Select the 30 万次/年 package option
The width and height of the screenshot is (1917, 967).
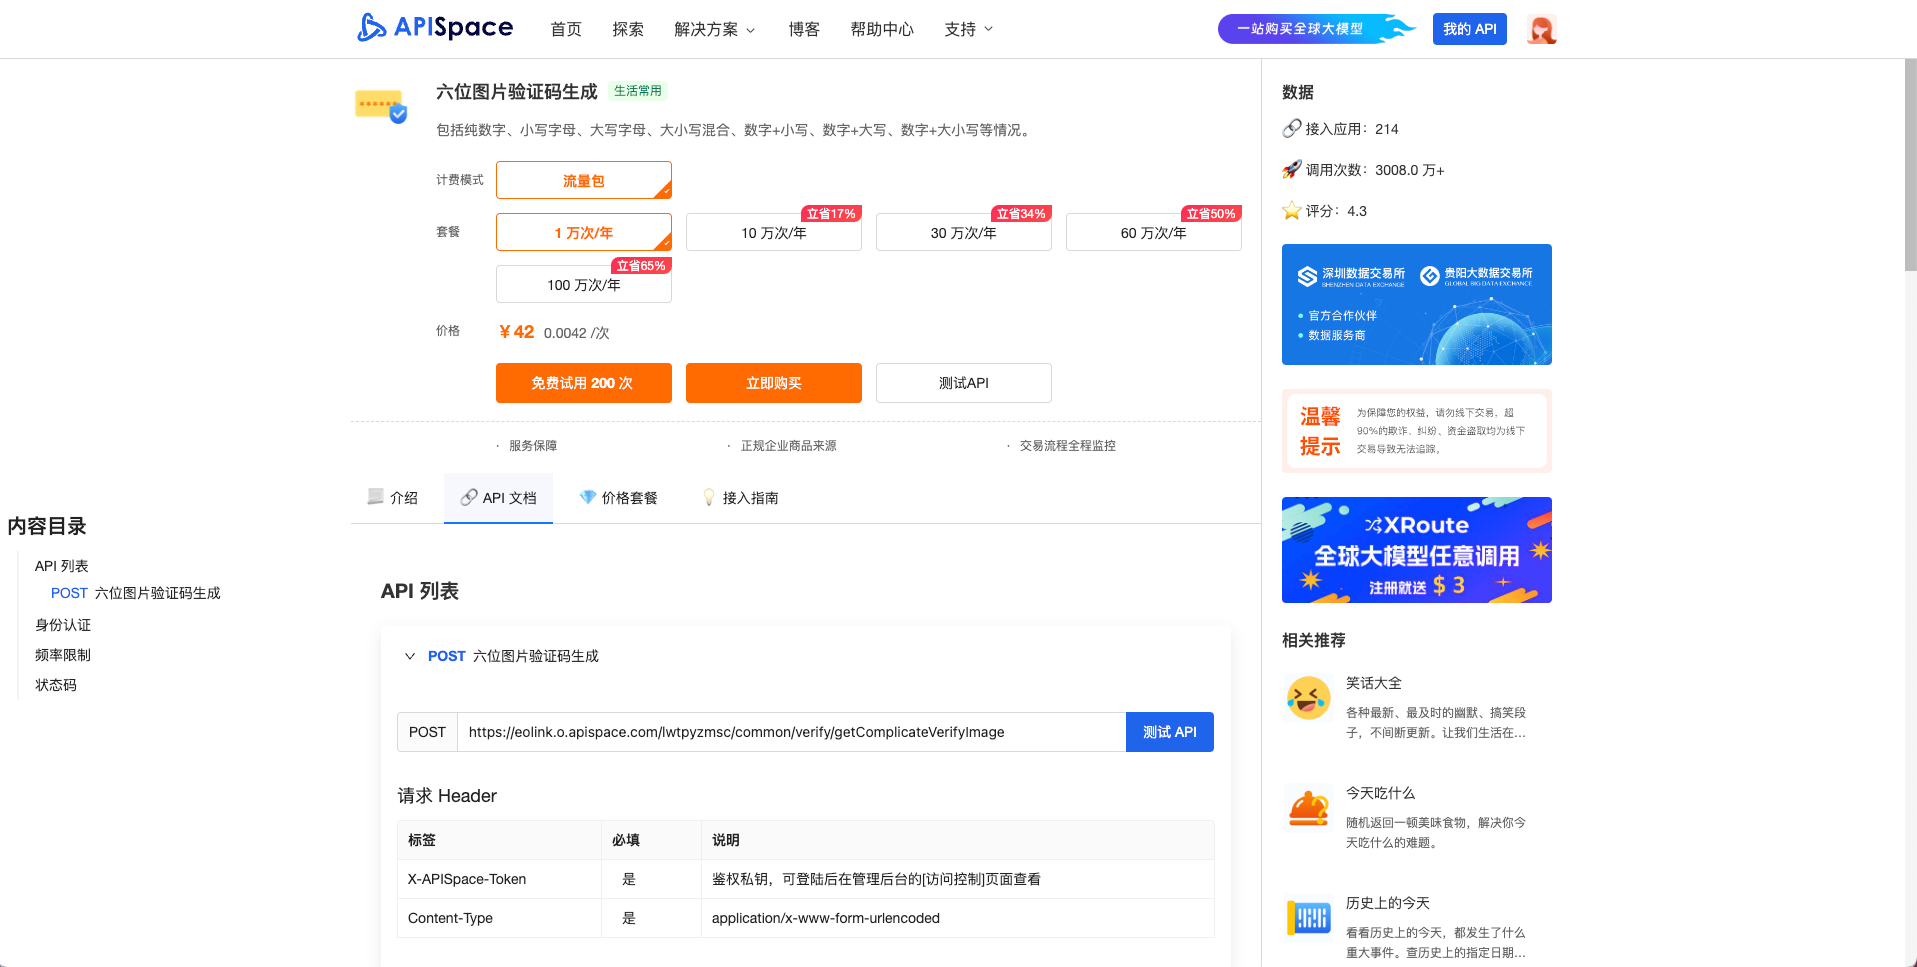(x=963, y=233)
